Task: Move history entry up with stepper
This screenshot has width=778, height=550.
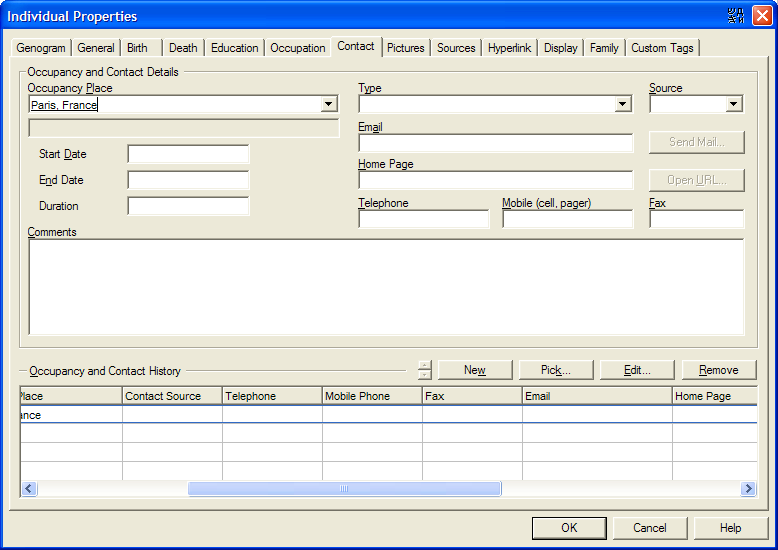Action: 425,365
